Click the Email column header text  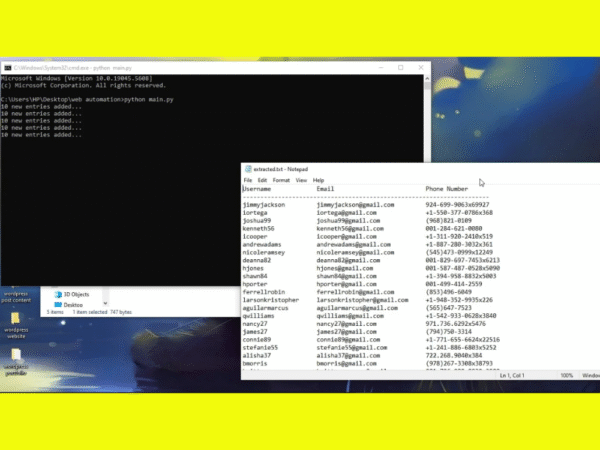(x=325, y=189)
